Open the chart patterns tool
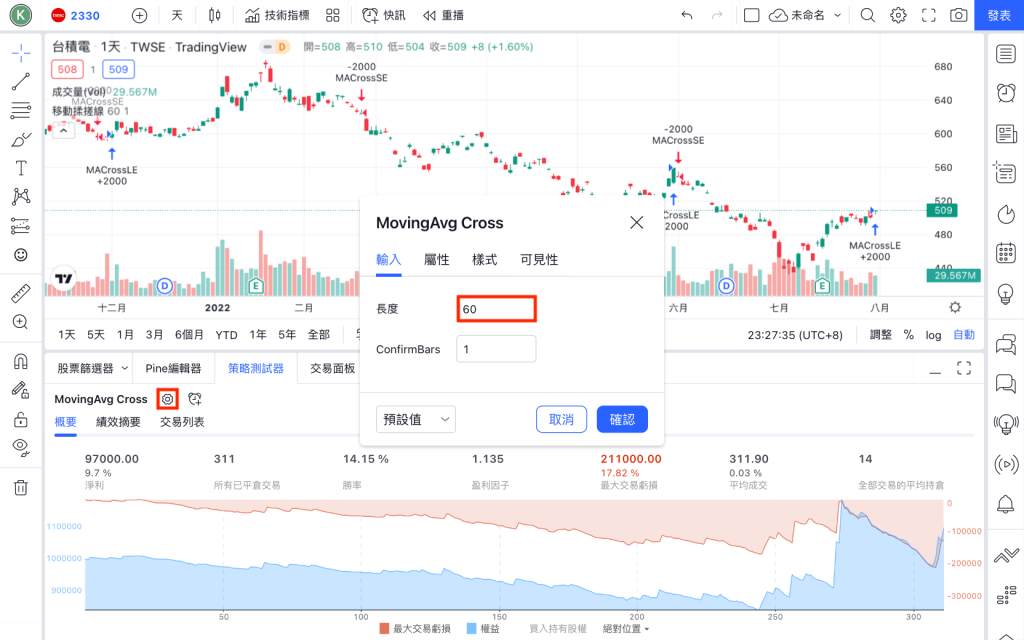This screenshot has height=640, width=1024. click(x=21, y=197)
